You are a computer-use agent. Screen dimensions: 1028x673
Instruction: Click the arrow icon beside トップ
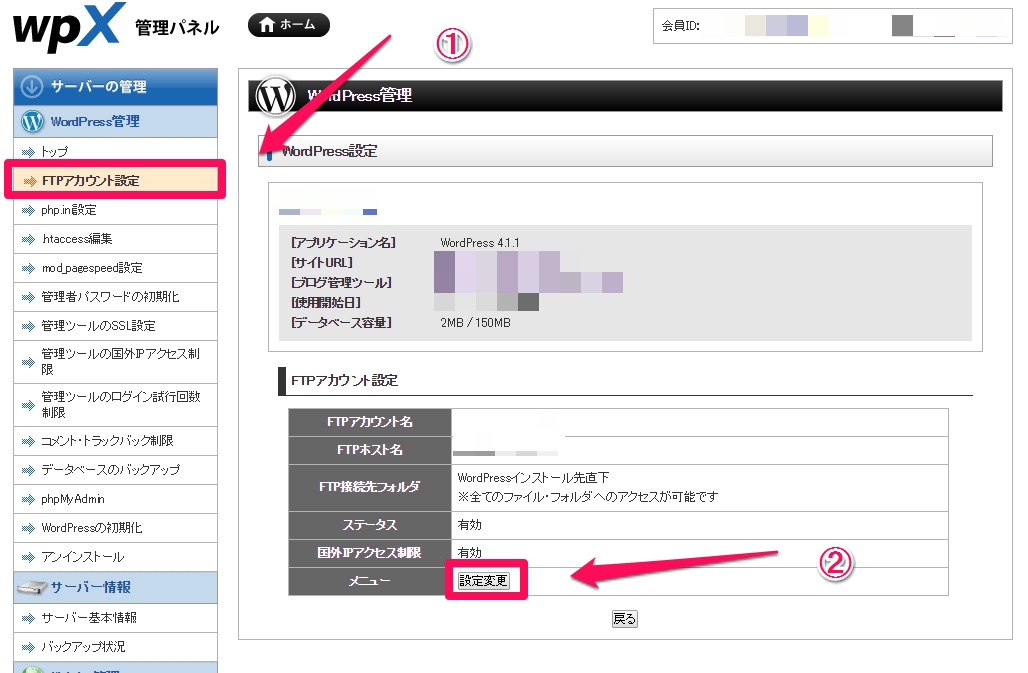[28, 152]
